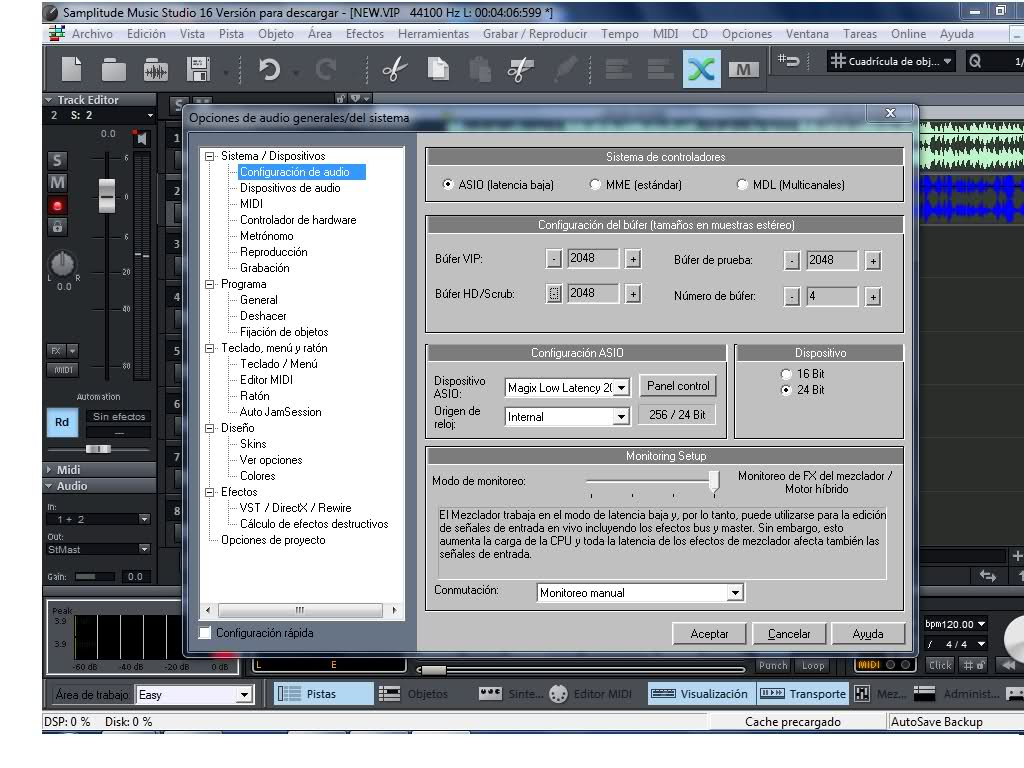Screen dimensions: 1024x768
Task: Open the Efectos menu in menu bar
Action: (364, 34)
